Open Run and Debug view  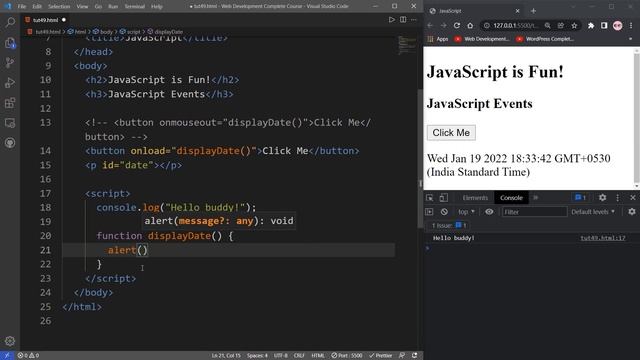click(10, 82)
